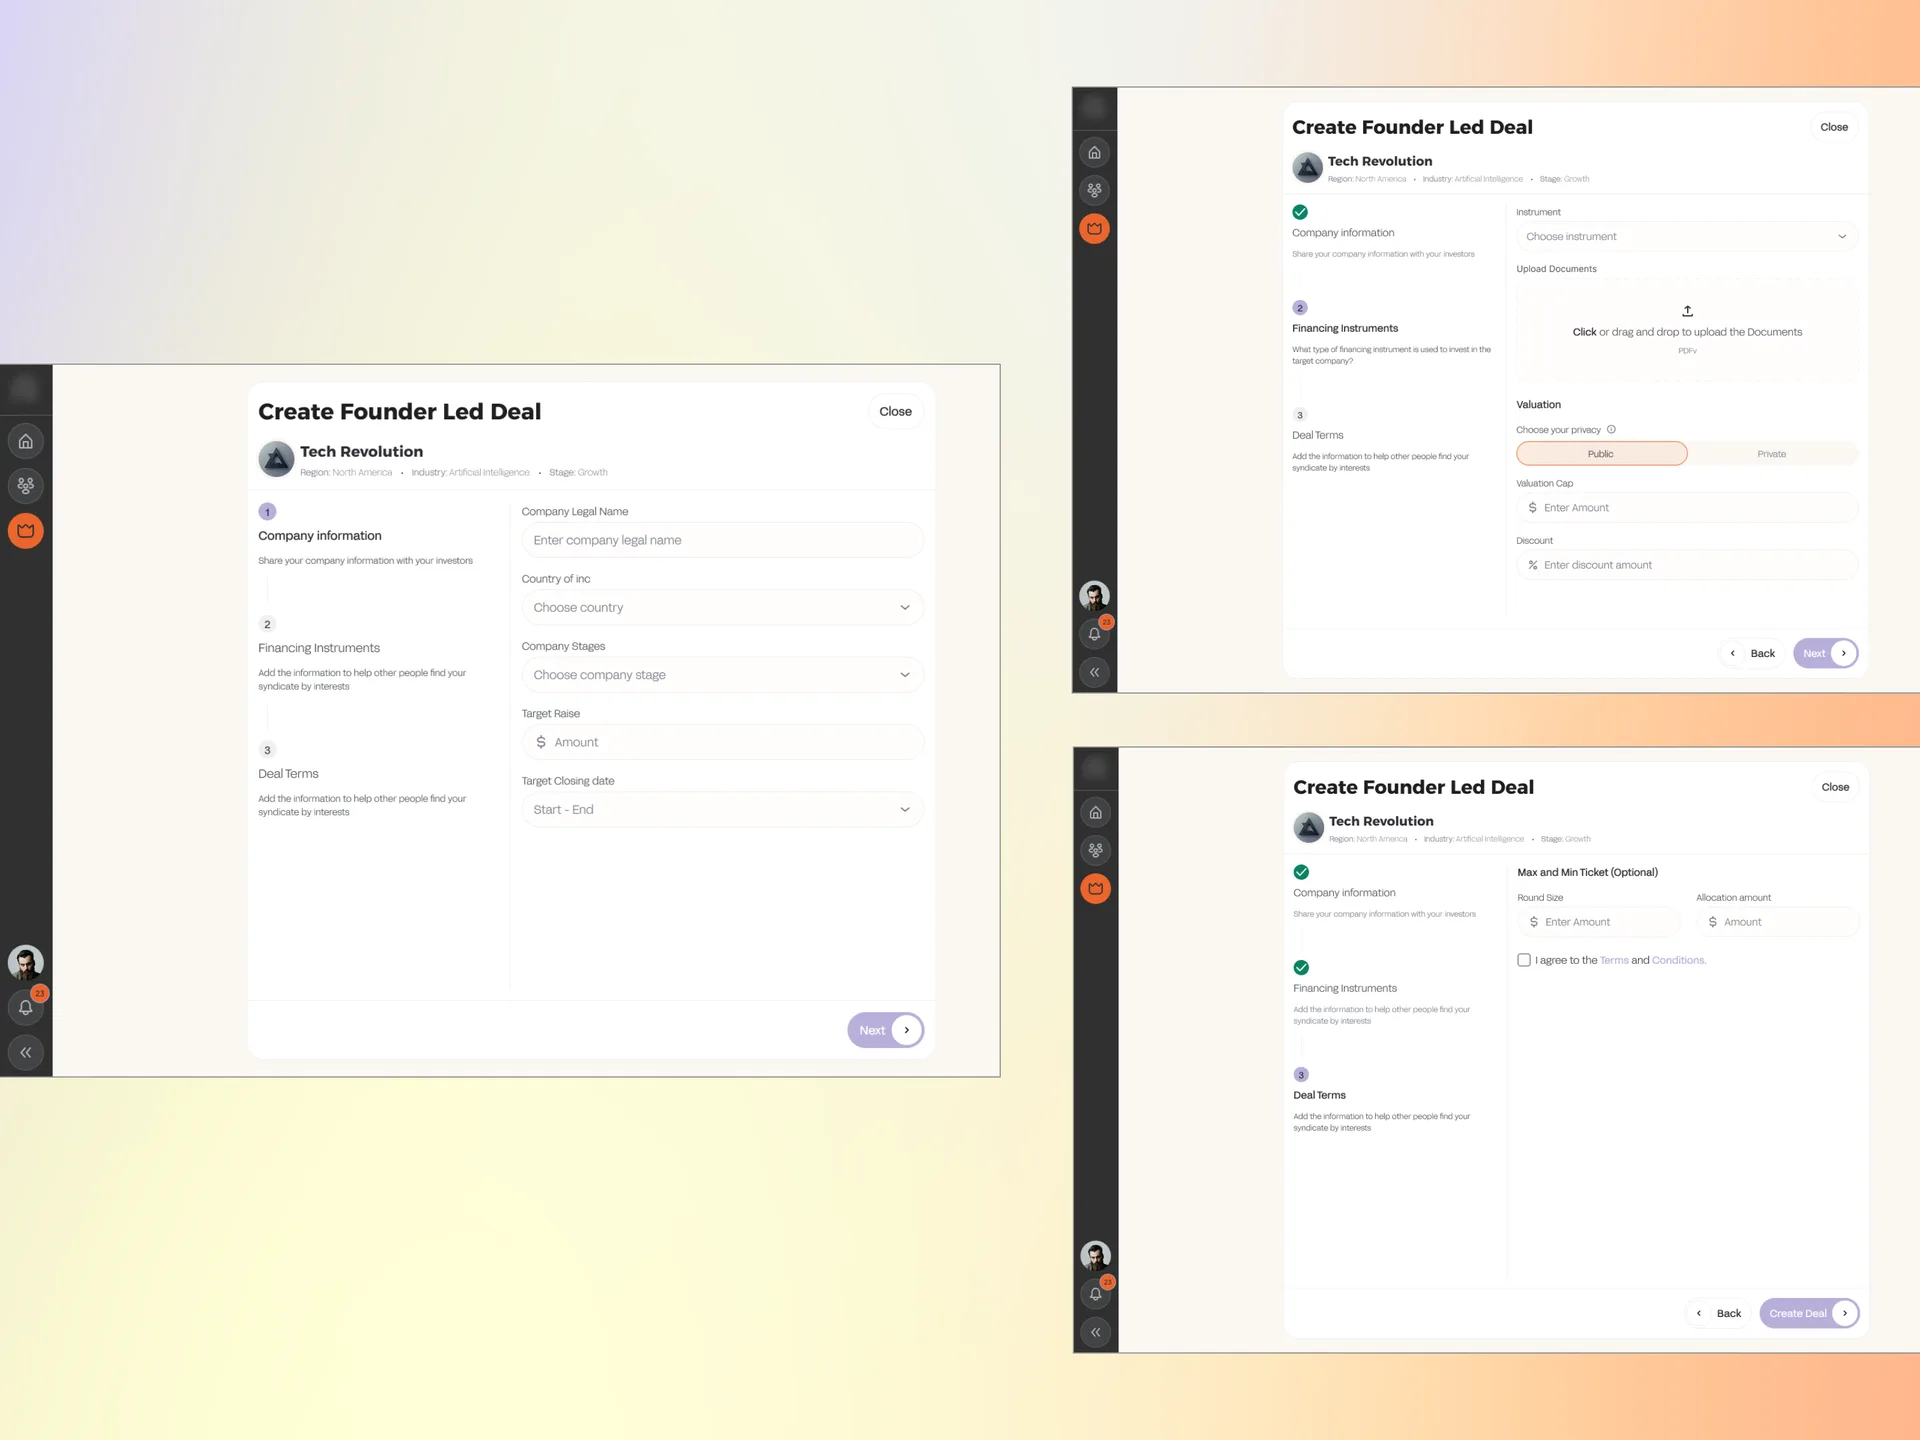Click Company Legal Name input field
The width and height of the screenshot is (1920, 1440).
(x=722, y=540)
